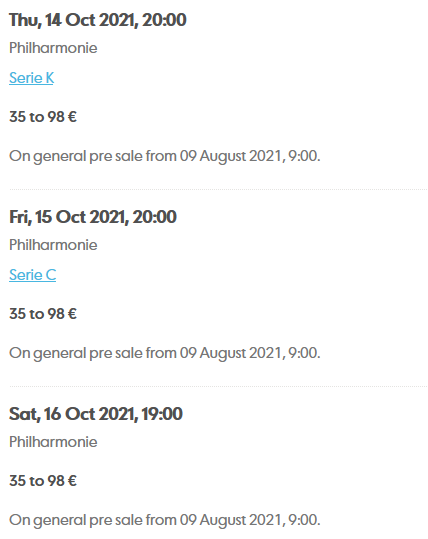The width and height of the screenshot is (428, 539).
Task: Click the presale notice below Serie K concert
Action: (x=165, y=156)
